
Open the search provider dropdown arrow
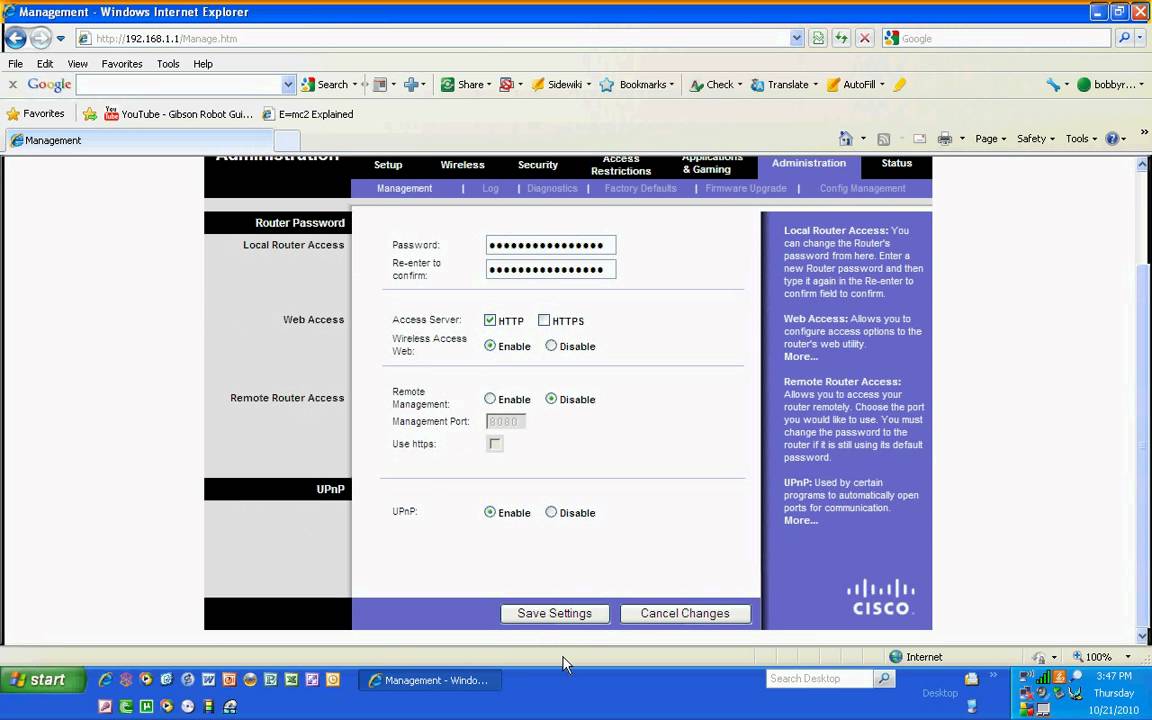[x=1141, y=38]
